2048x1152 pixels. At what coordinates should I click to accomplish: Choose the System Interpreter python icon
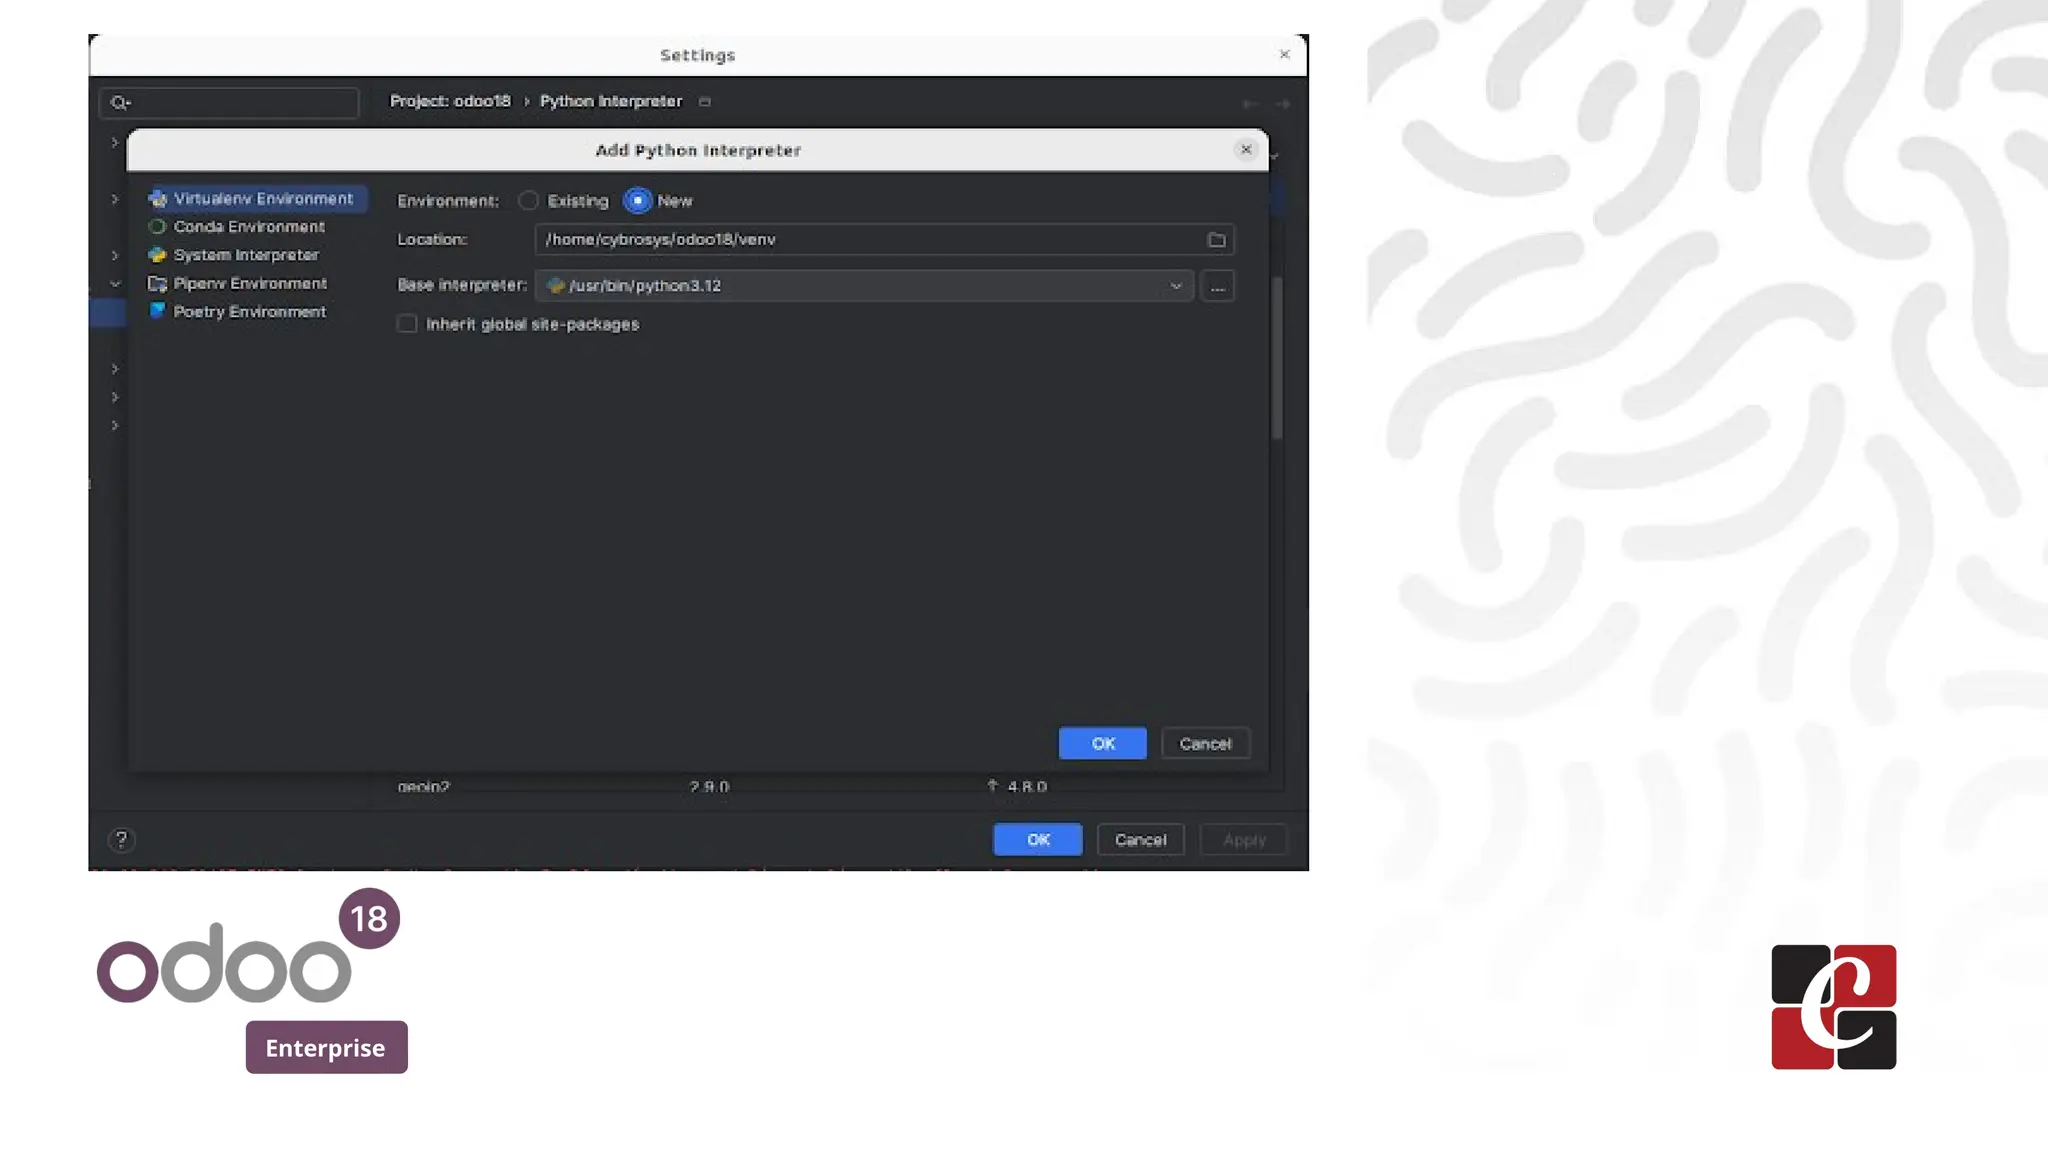[x=157, y=255]
